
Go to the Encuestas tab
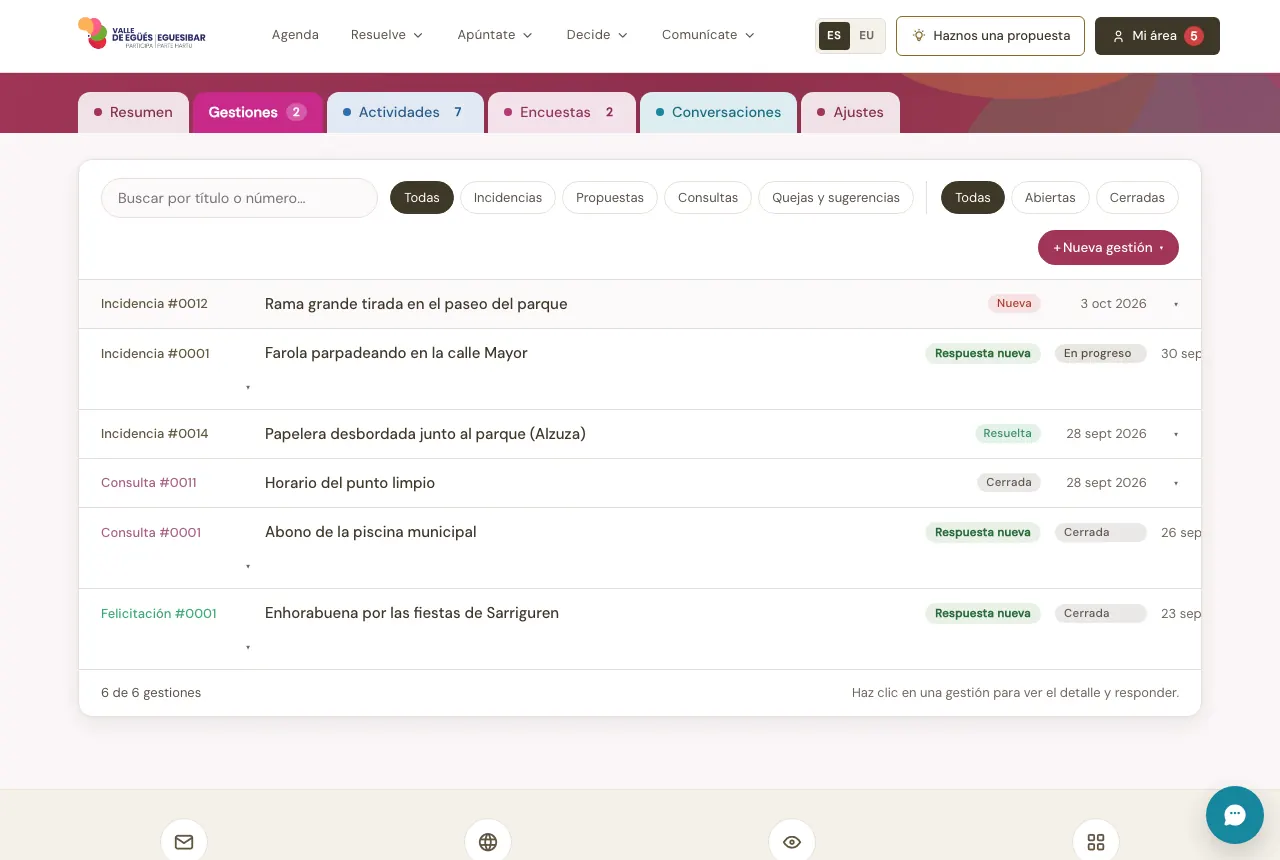tap(562, 112)
